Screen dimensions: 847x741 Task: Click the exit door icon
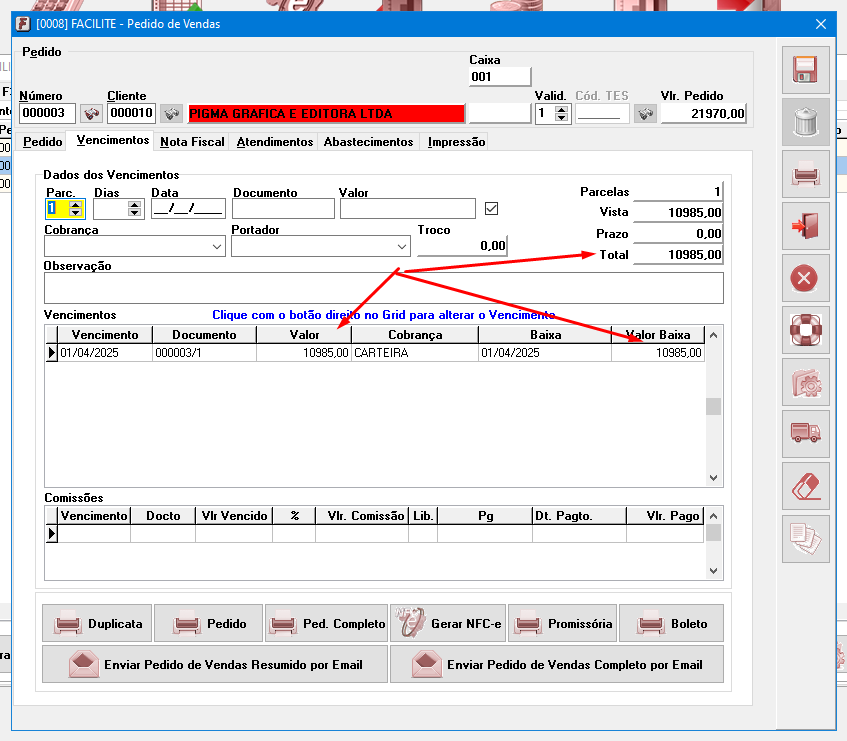click(805, 226)
